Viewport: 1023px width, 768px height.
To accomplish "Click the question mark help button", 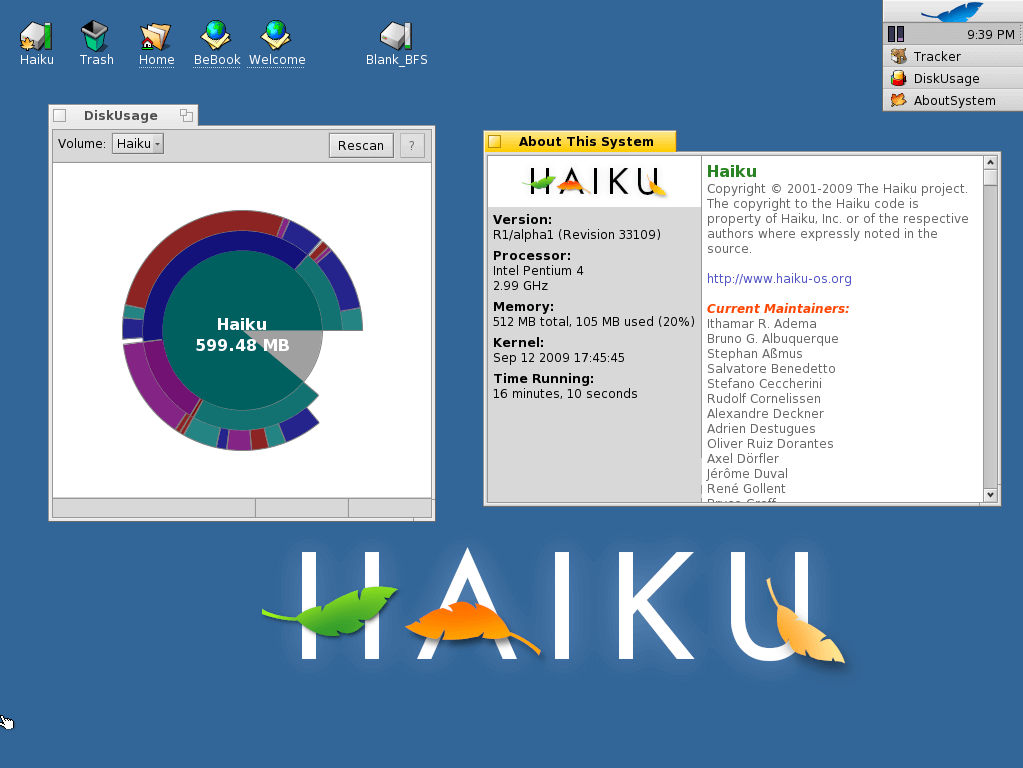I will coord(412,146).
